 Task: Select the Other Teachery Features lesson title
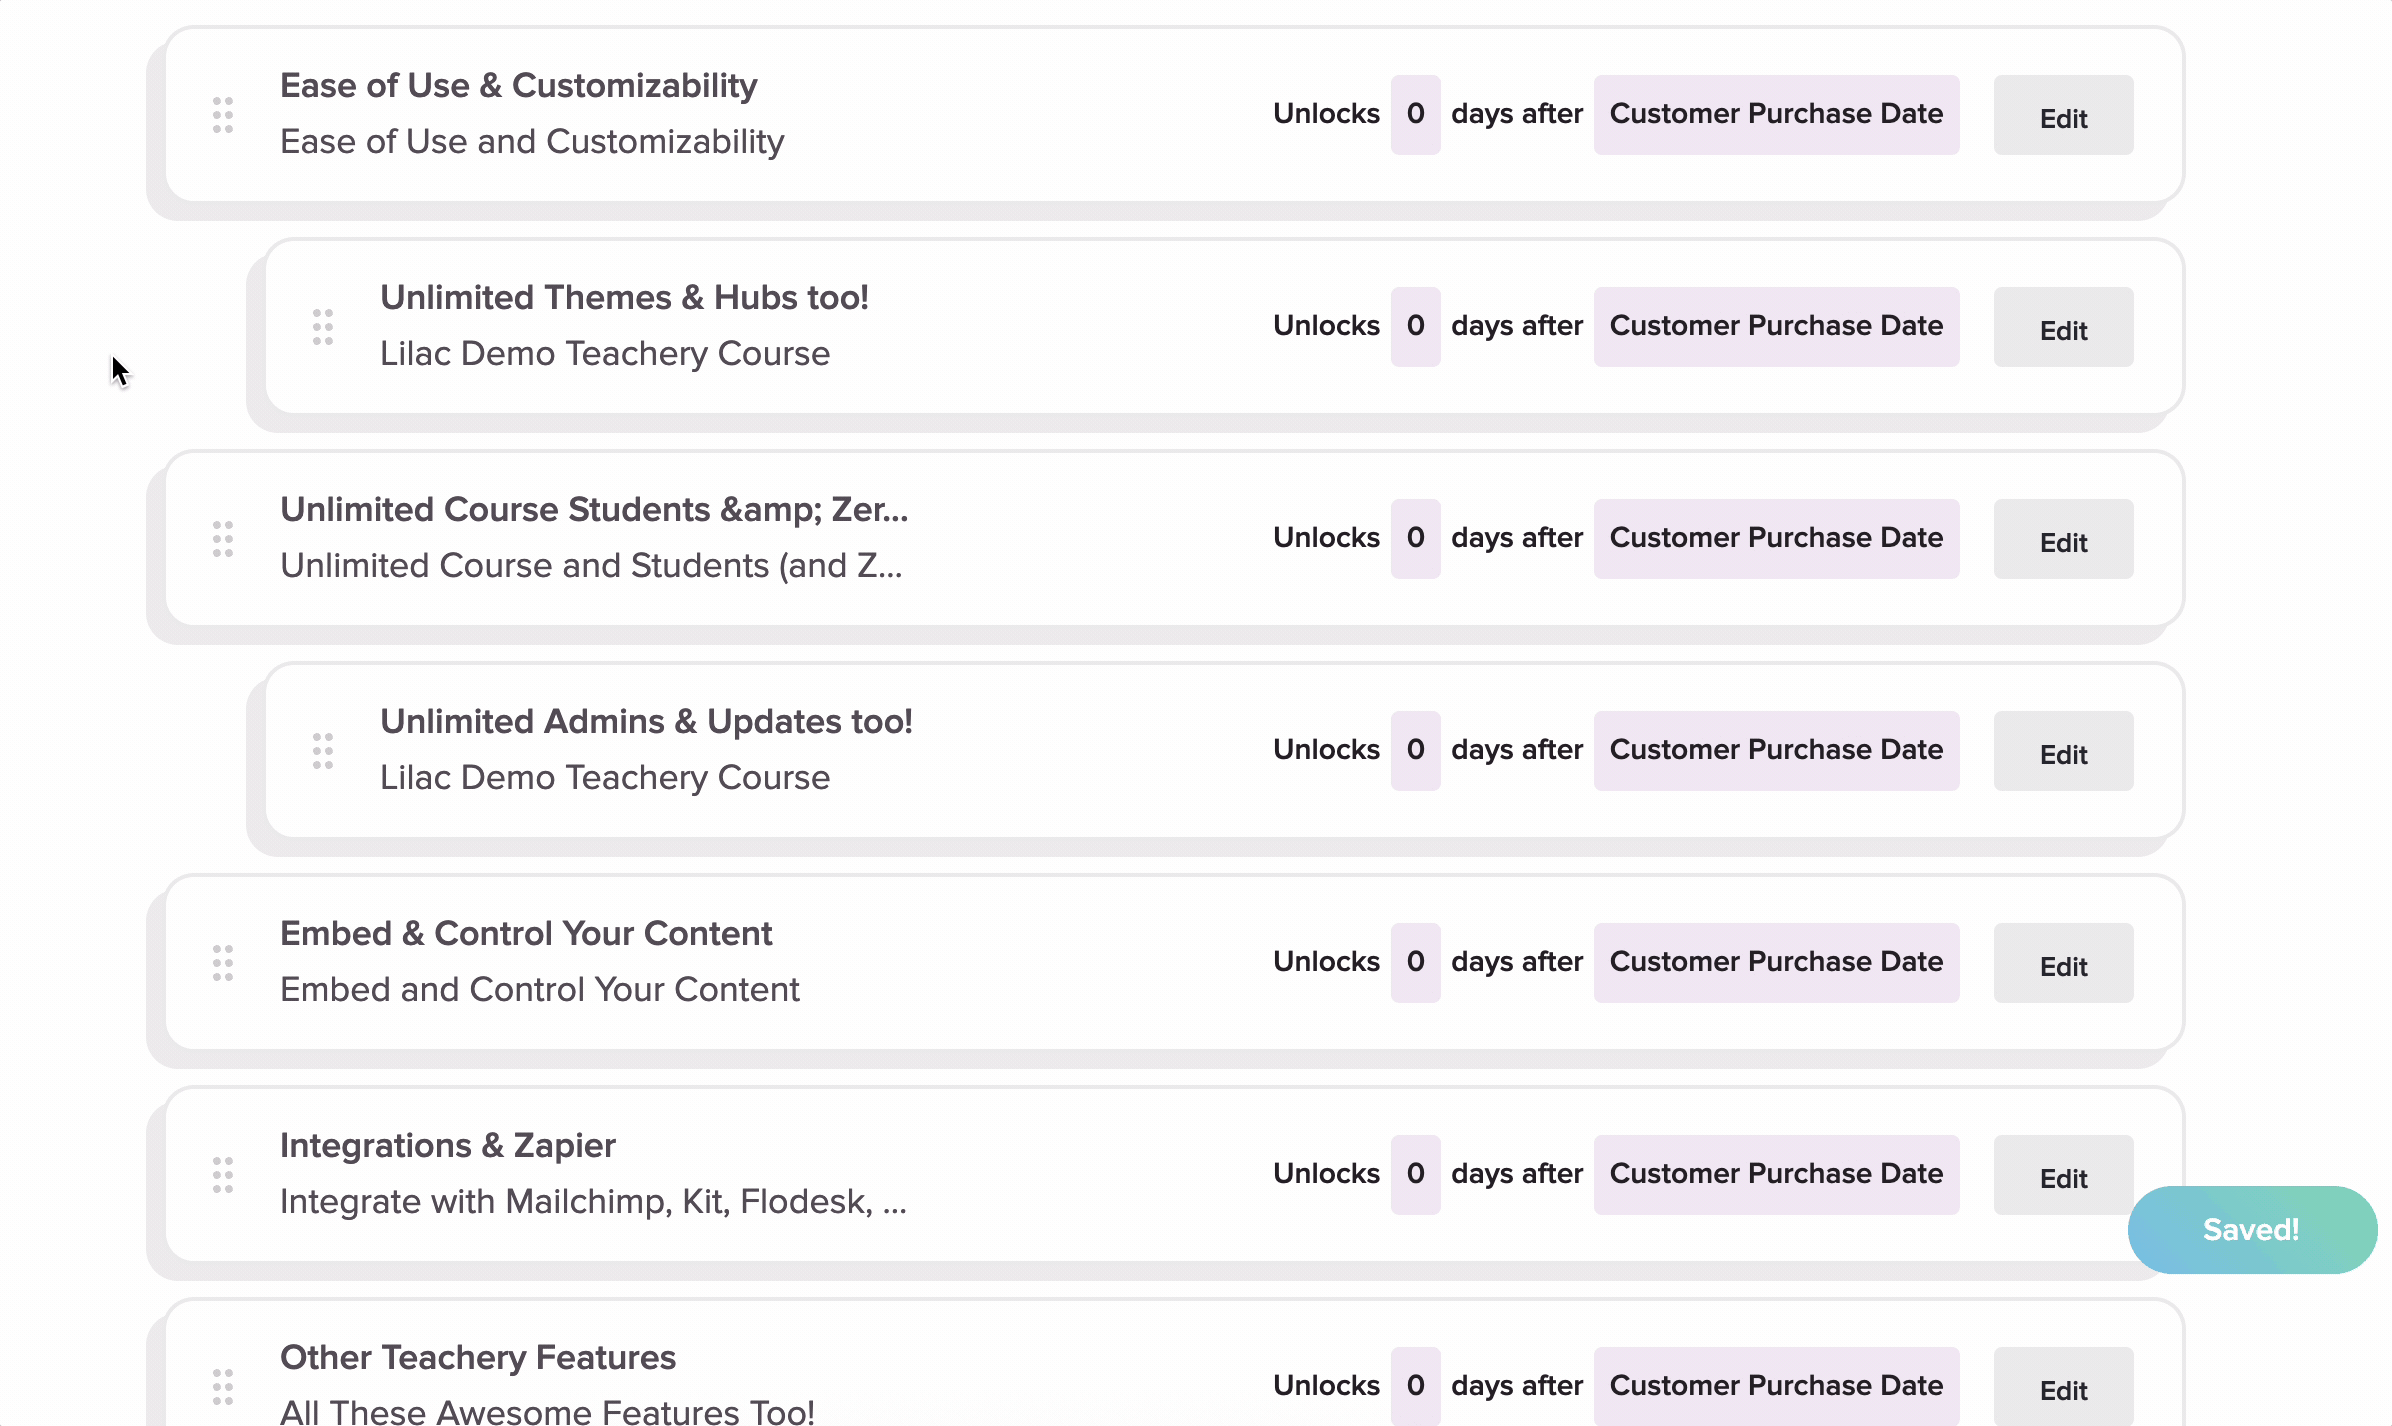click(478, 1358)
